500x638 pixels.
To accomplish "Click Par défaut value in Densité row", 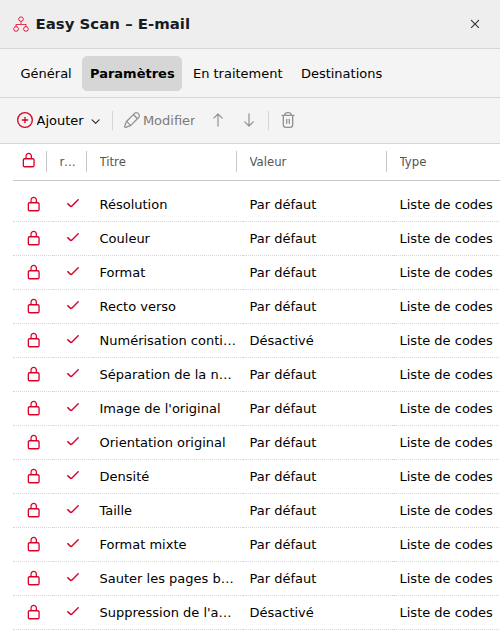I will (x=283, y=476).
